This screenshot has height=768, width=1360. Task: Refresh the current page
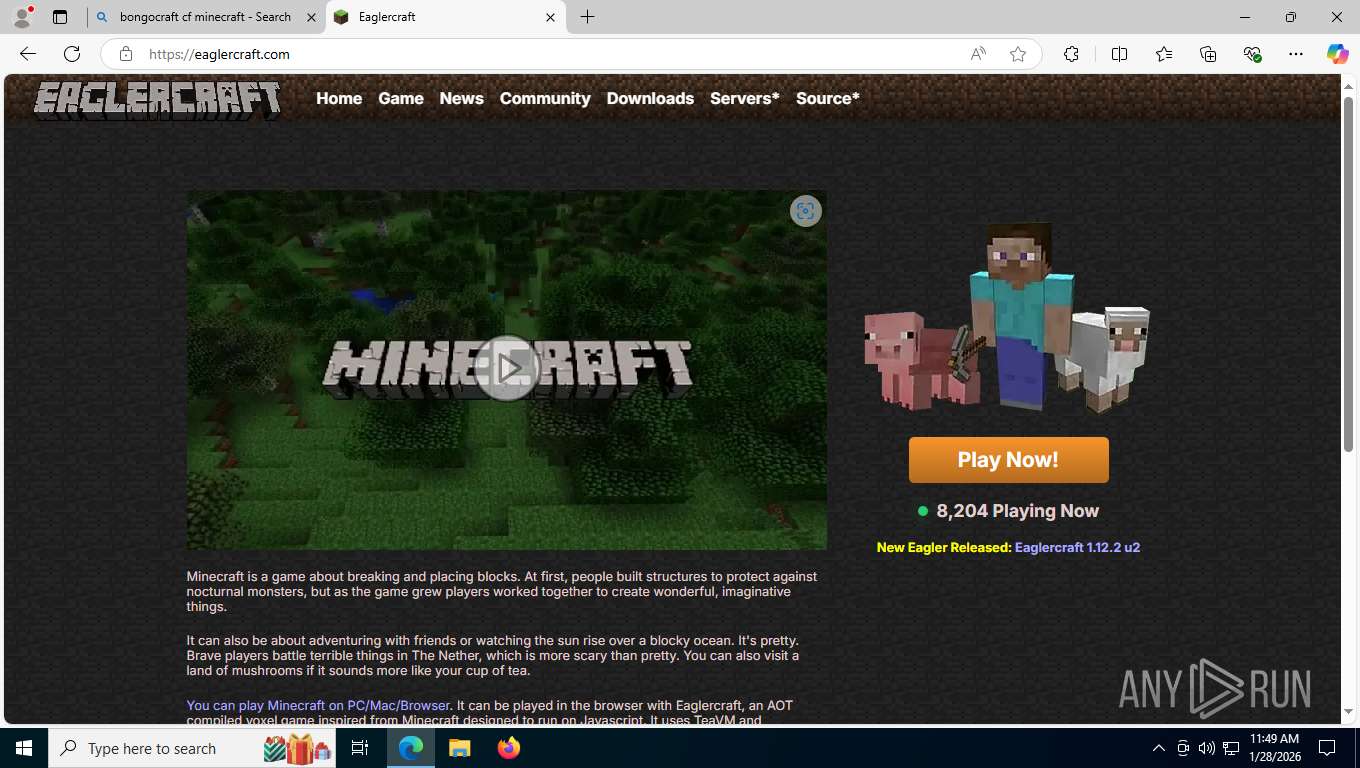tap(72, 54)
